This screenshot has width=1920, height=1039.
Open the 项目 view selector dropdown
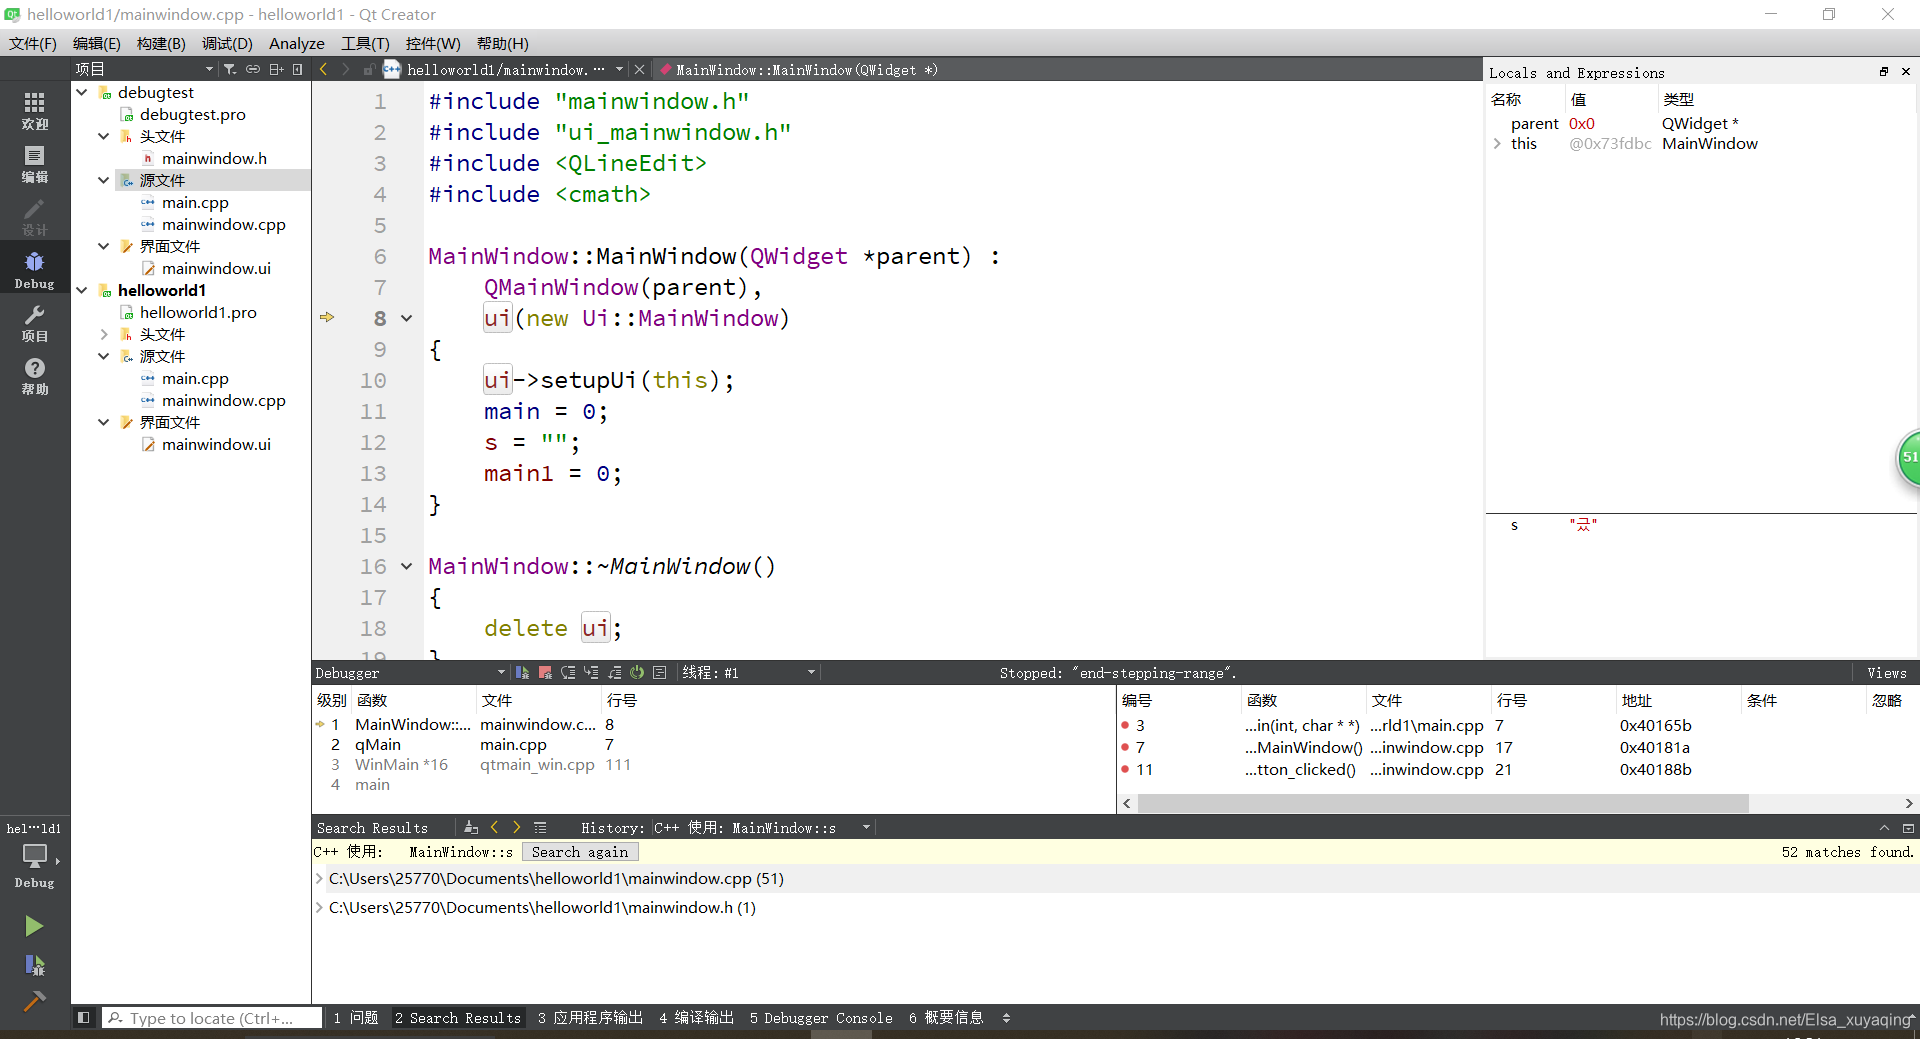[x=145, y=69]
